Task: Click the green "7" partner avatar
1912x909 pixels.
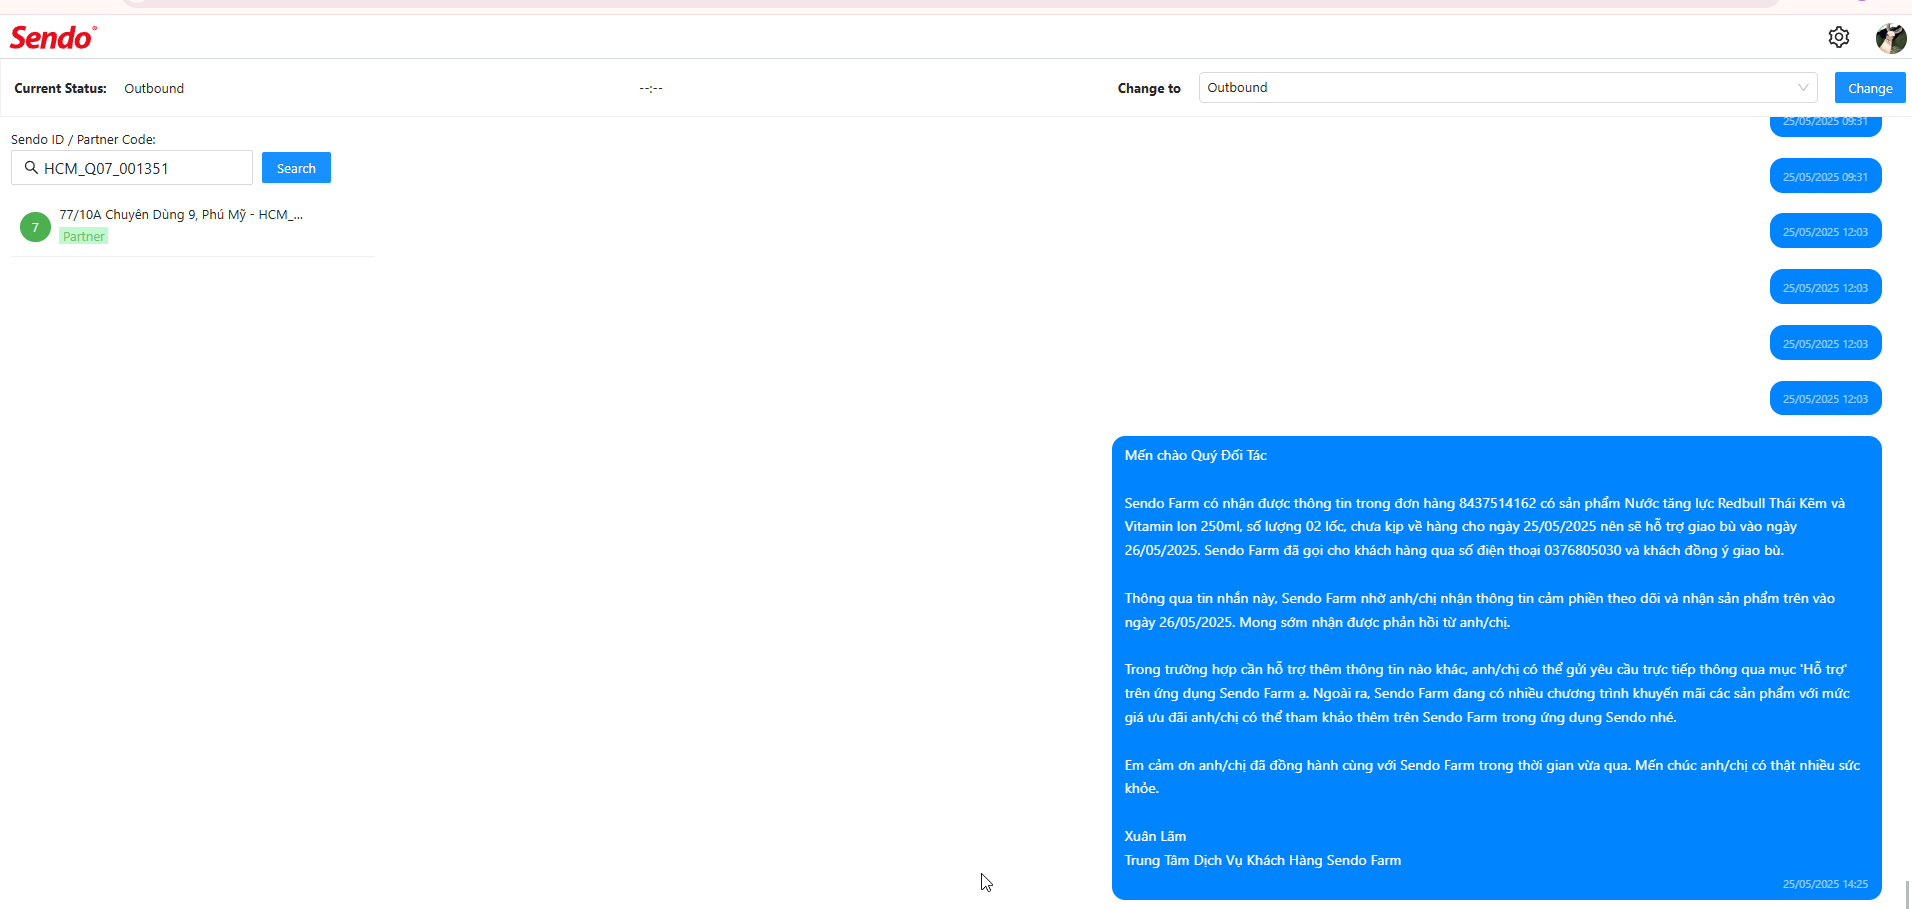Action: [x=35, y=227]
